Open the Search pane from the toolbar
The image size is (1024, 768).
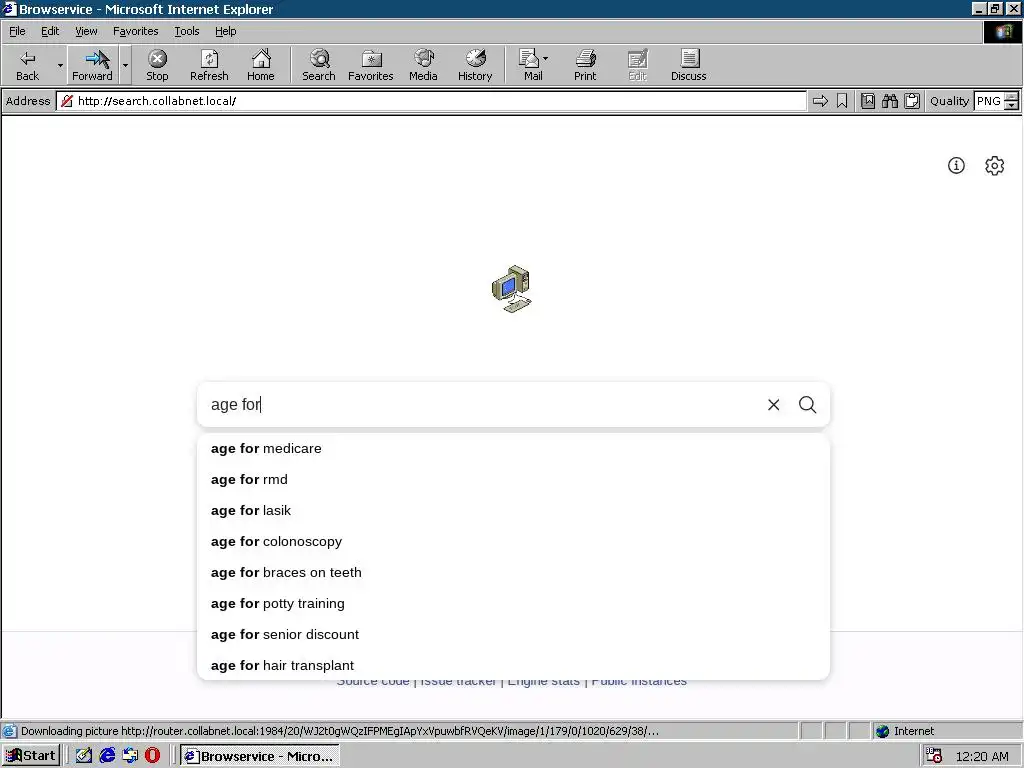319,65
